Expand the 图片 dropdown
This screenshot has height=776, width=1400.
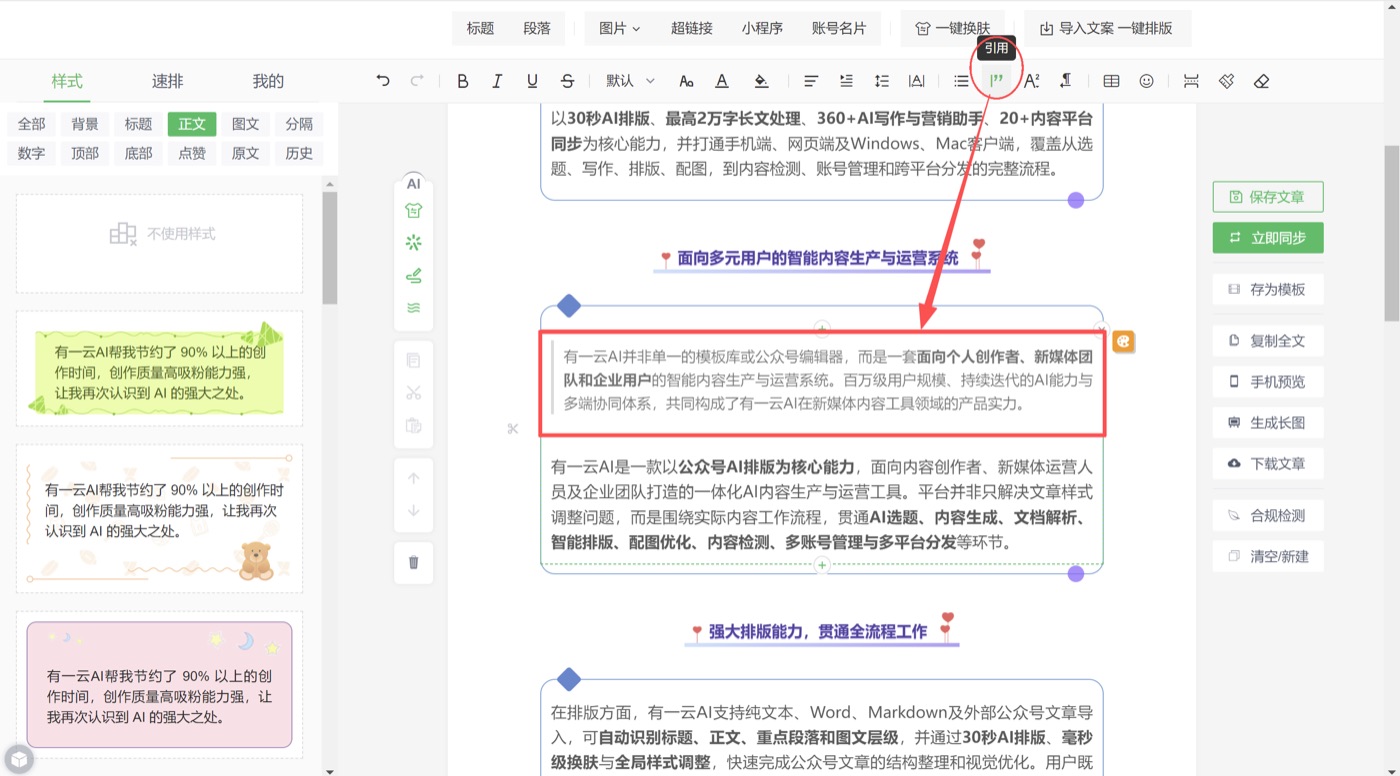pyautogui.click(x=620, y=28)
